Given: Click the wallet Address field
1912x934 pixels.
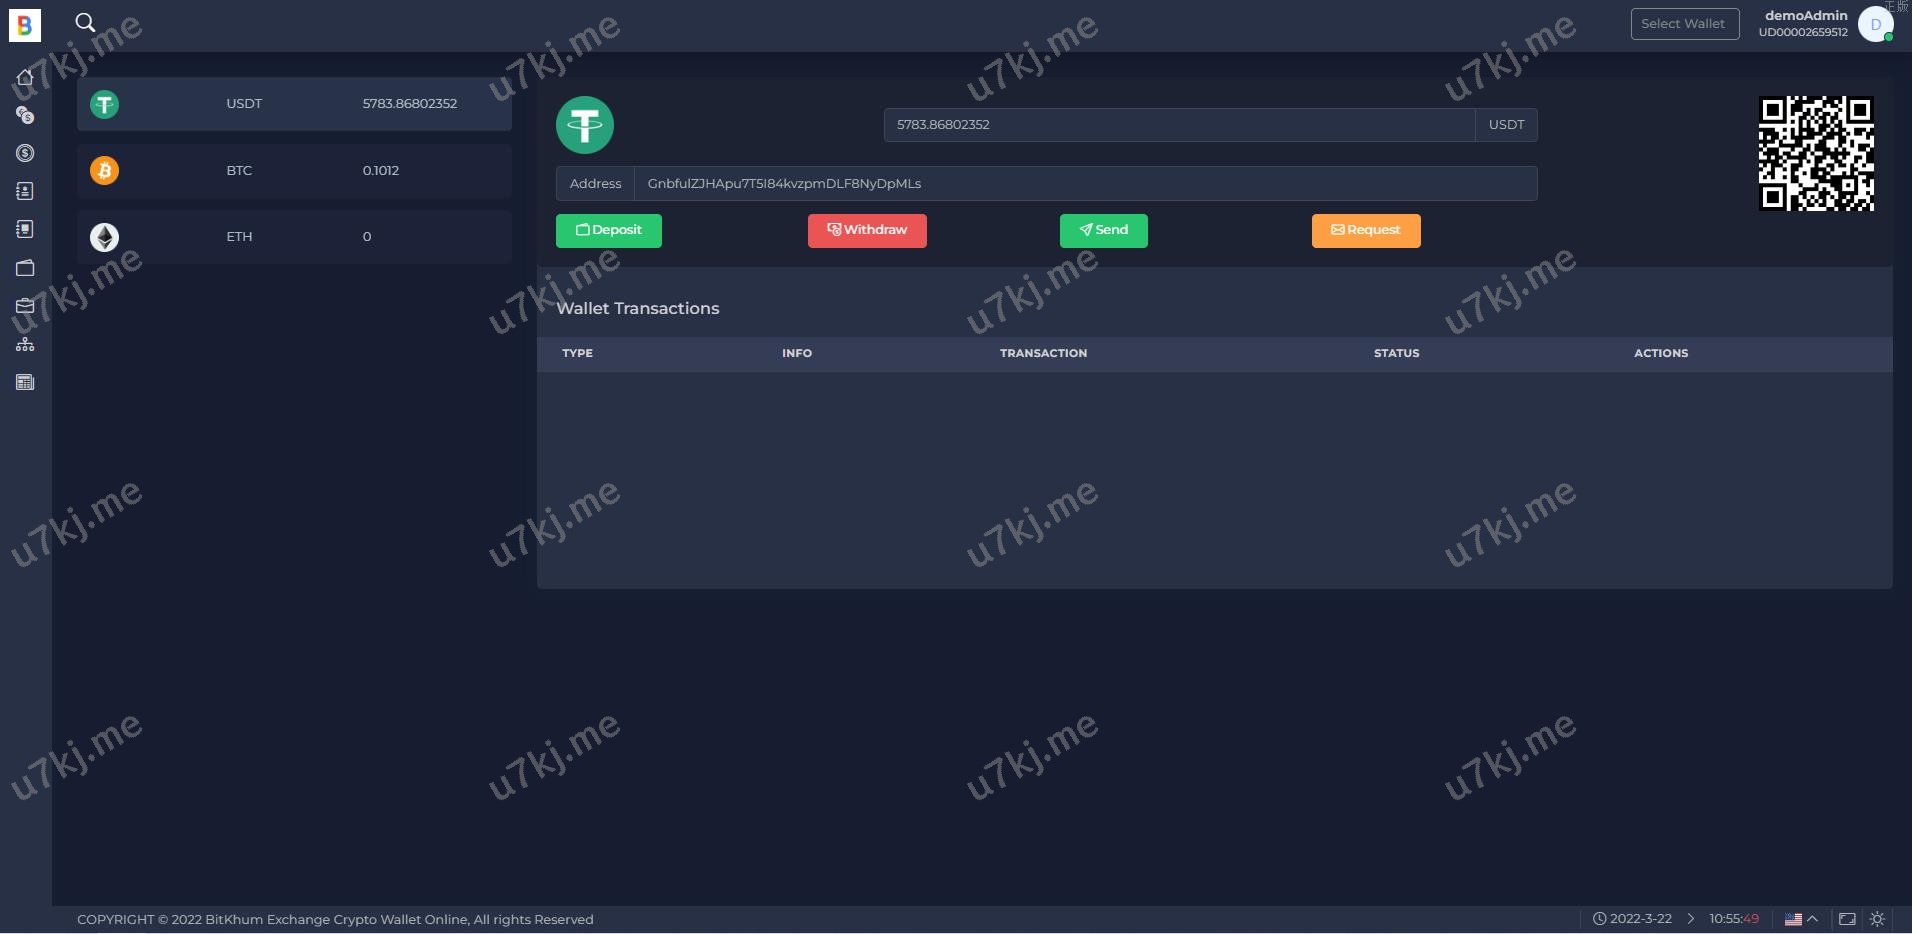Looking at the screenshot, I should click(x=1084, y=184).
